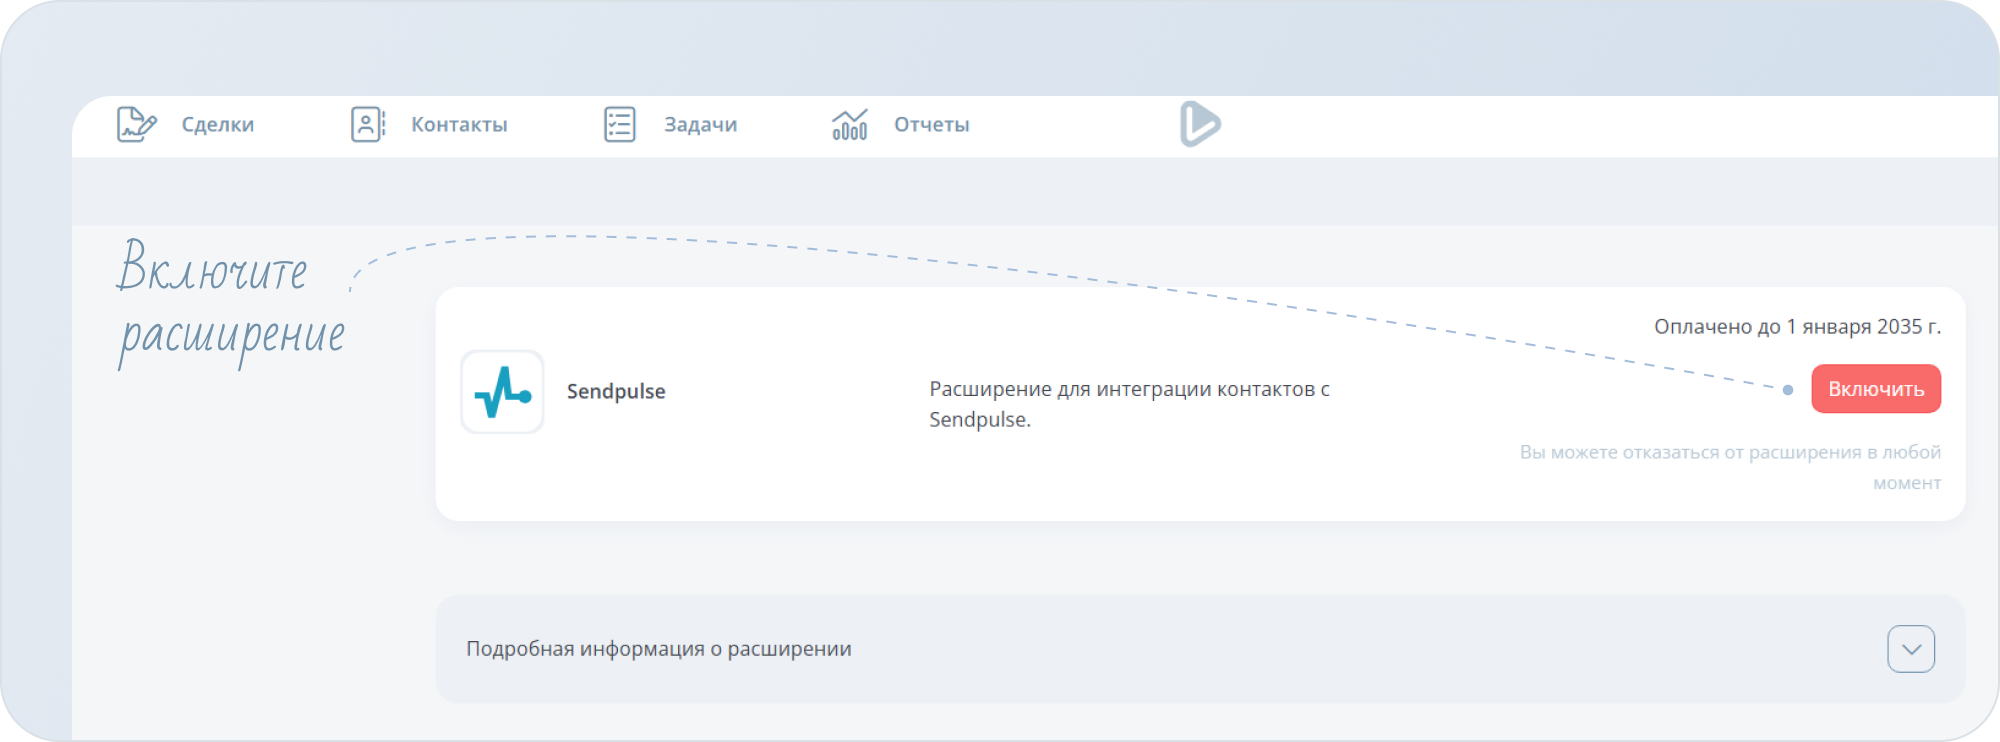Expand details with the chevron down button
Viewport: 2000px width, 742px height.
[x=1911, y=649]
